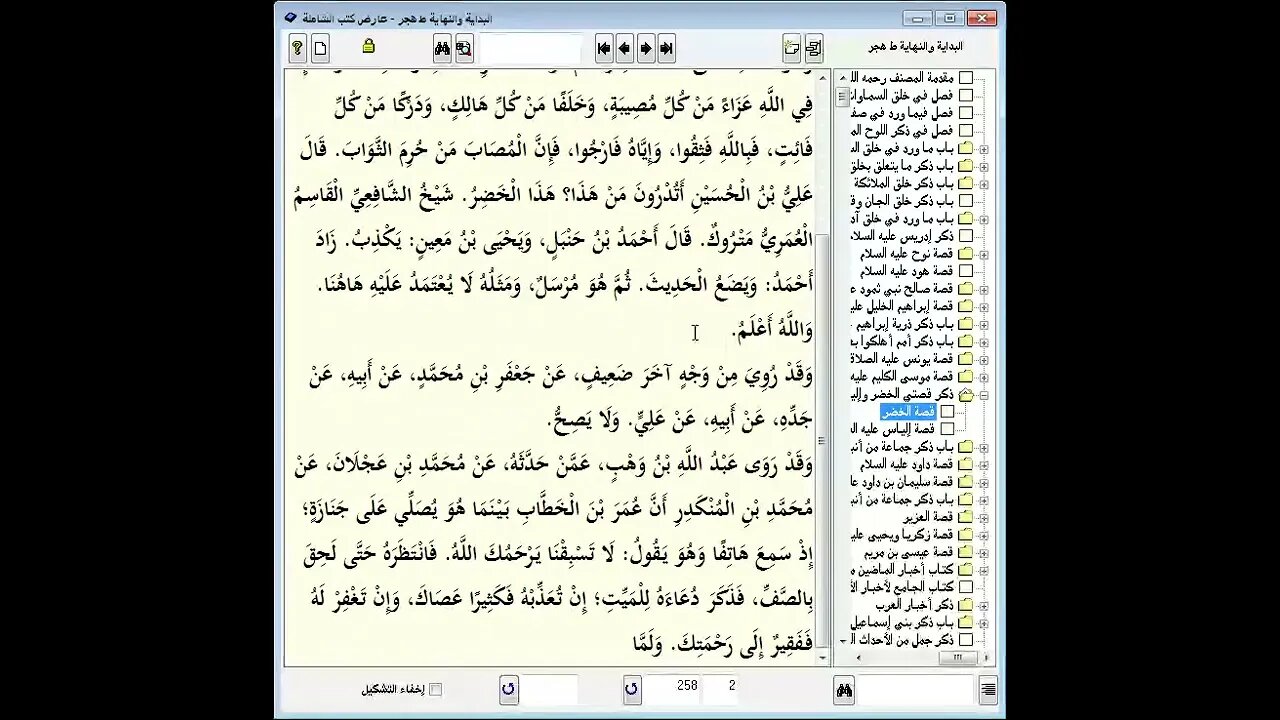Click the list lines icon at bottom right
This screenshot has height=720, width=1280.
pyautogui.click(x=988, y=689)
